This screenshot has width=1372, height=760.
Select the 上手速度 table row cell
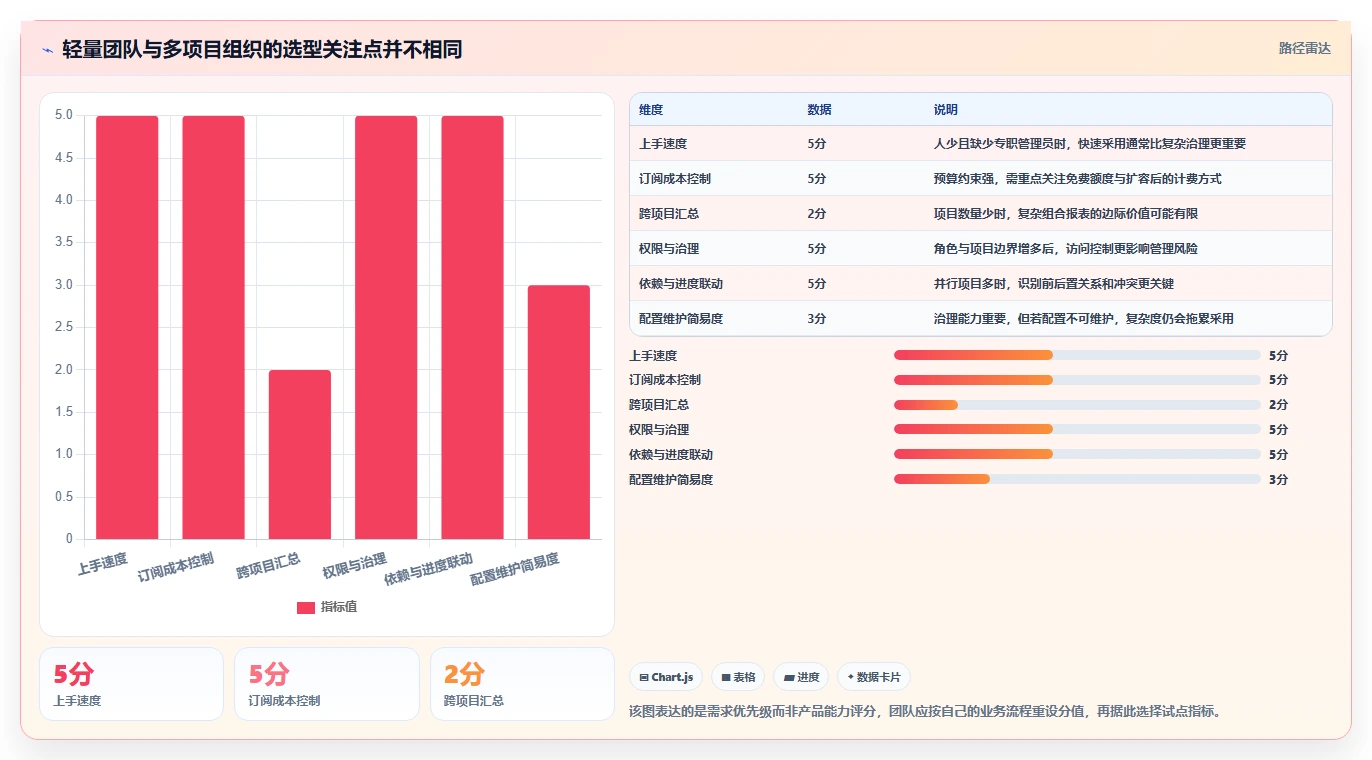(x=663, y=143)
